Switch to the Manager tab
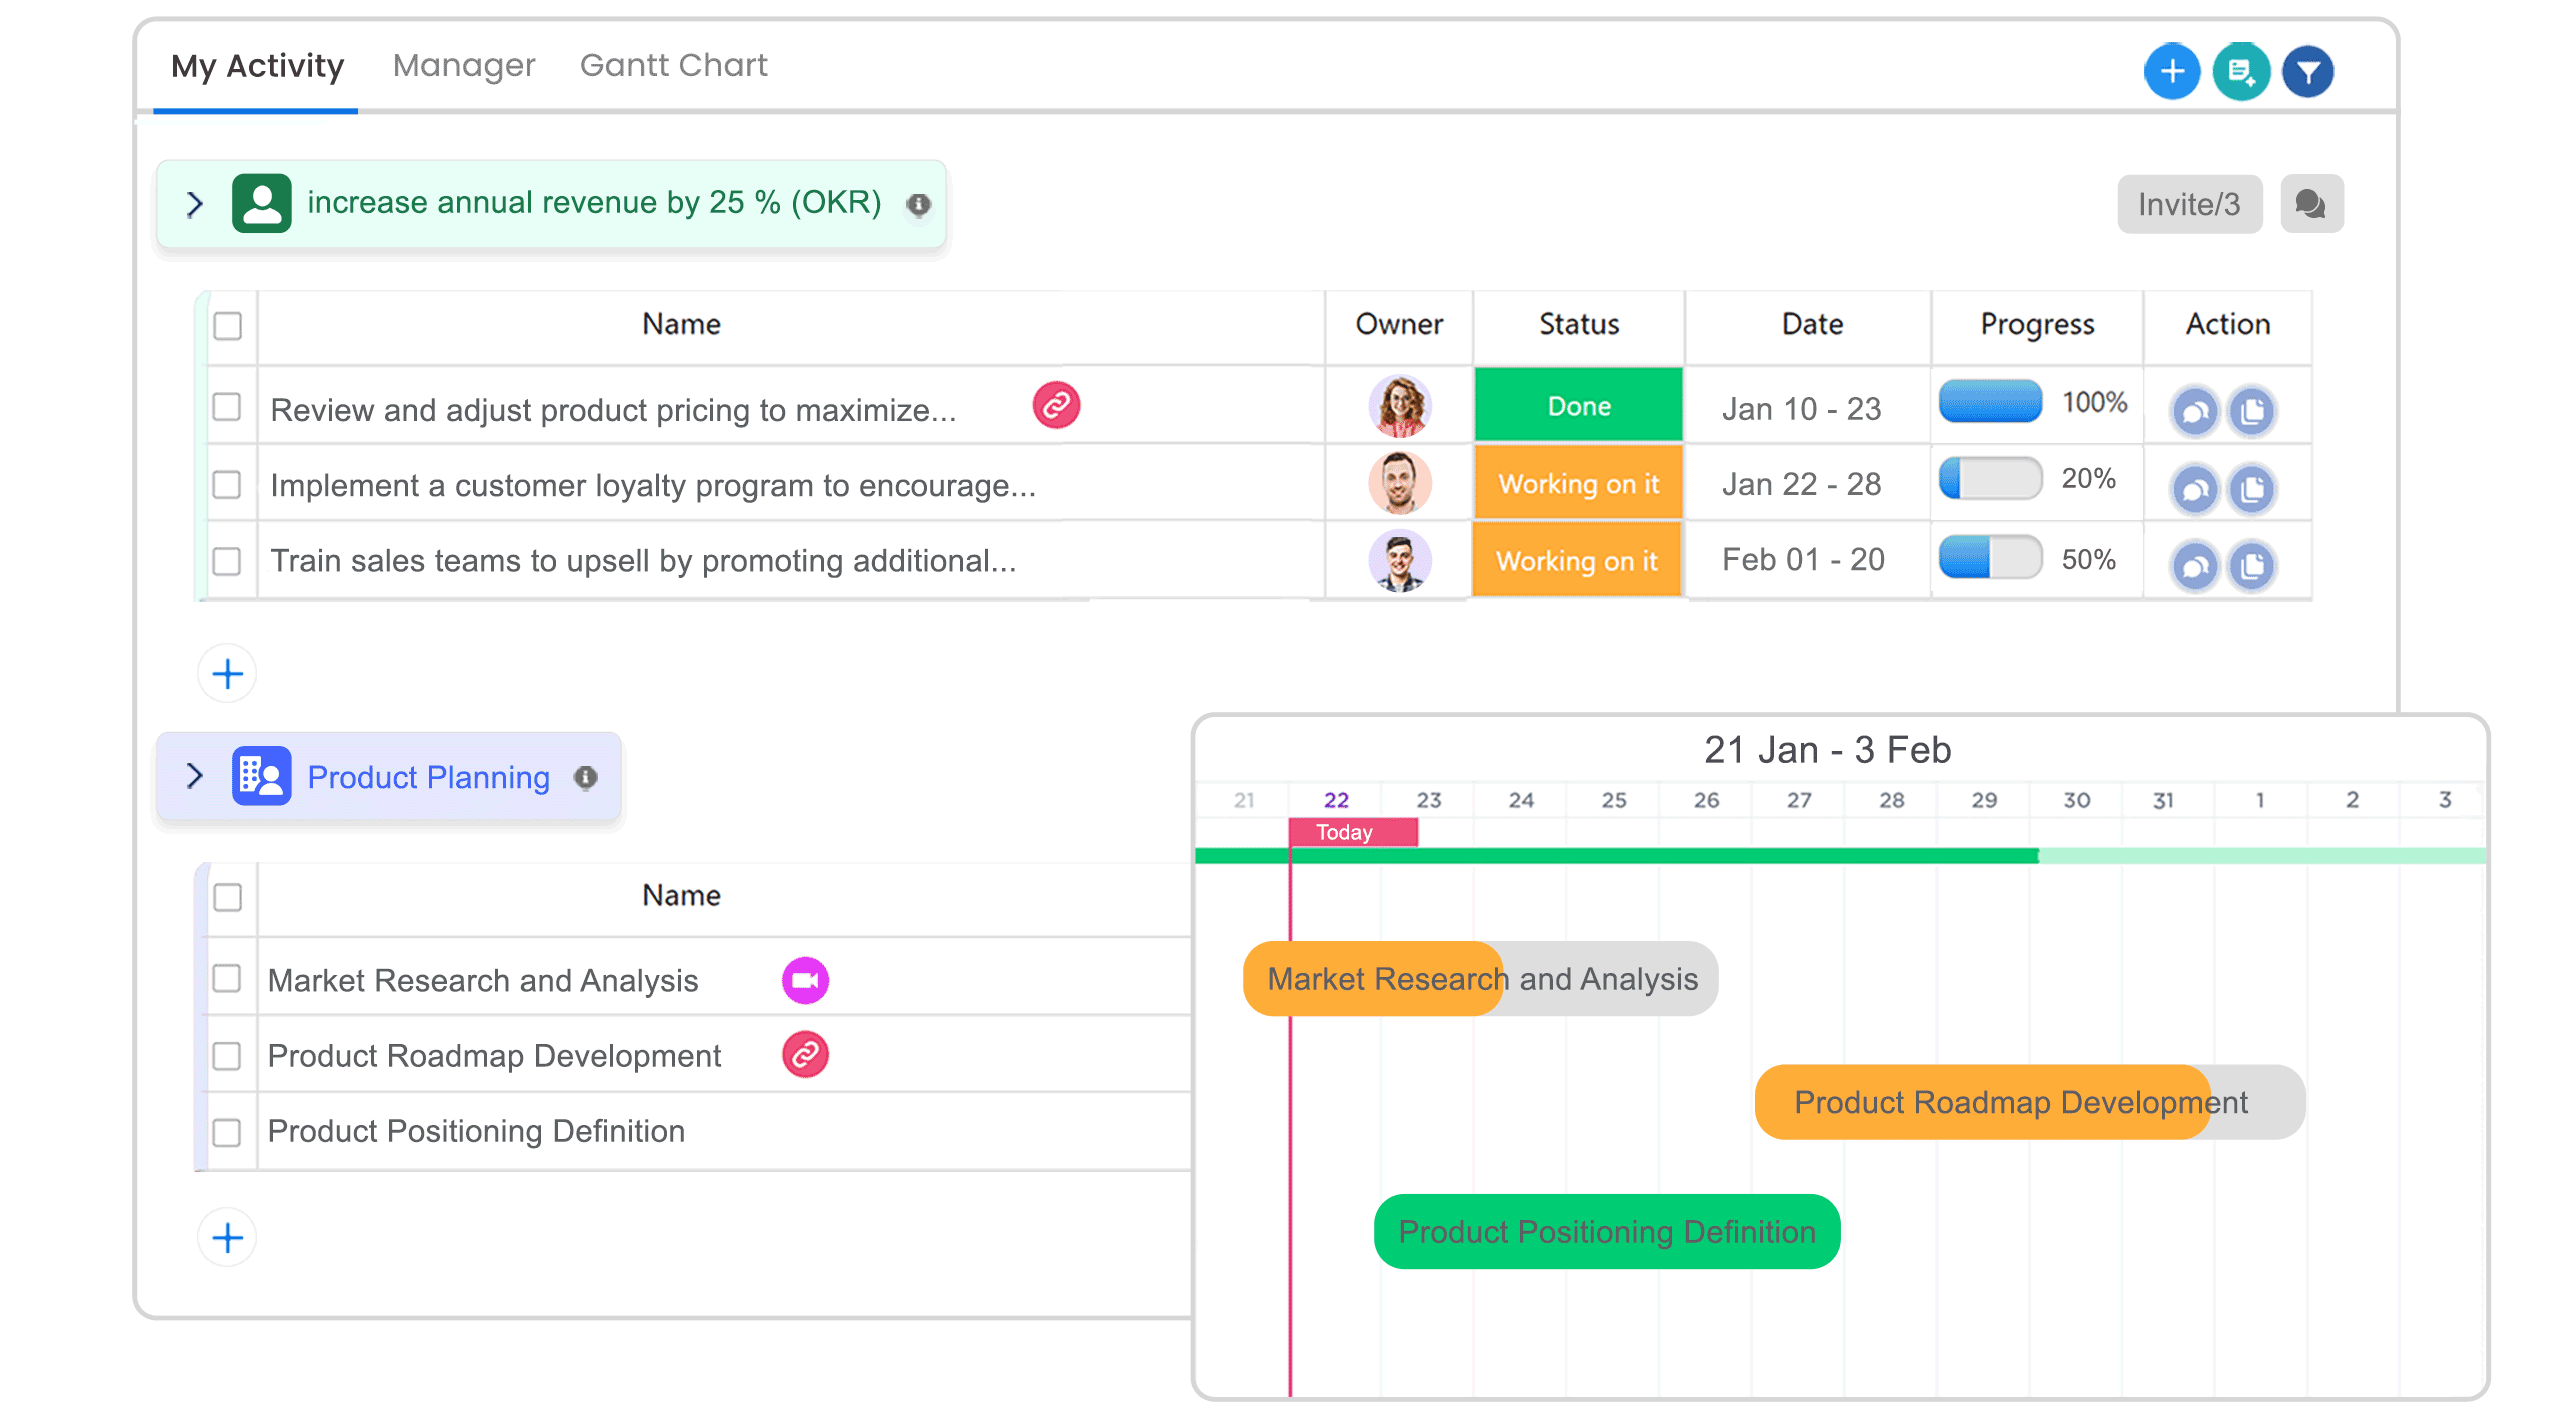The width and height of the screenshot is (2564, 1424). [464, 66]
